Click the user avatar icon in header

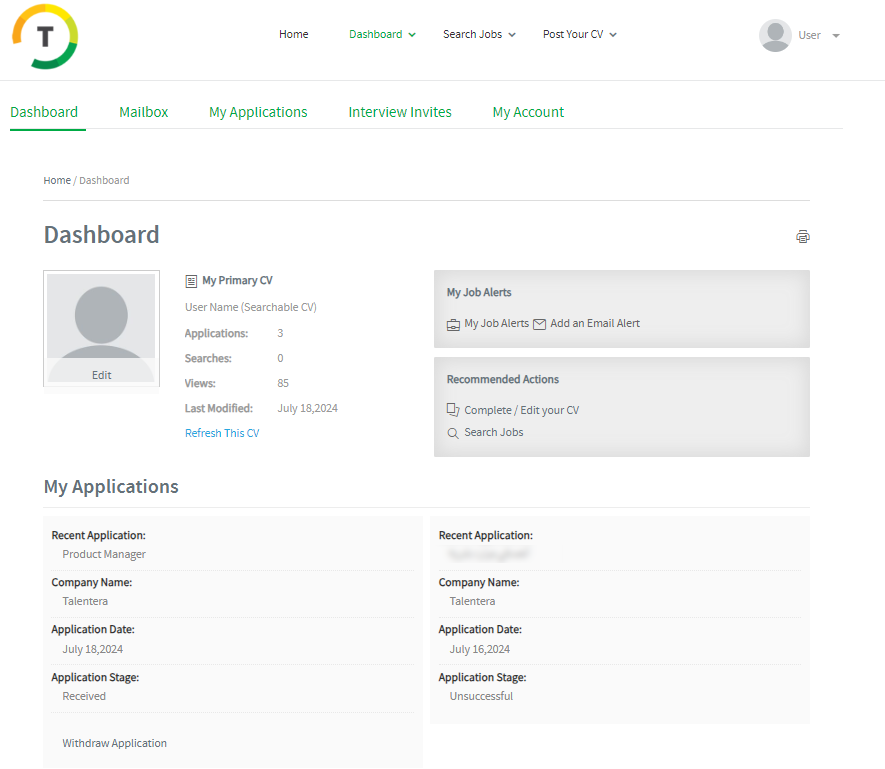pos(775,35)
